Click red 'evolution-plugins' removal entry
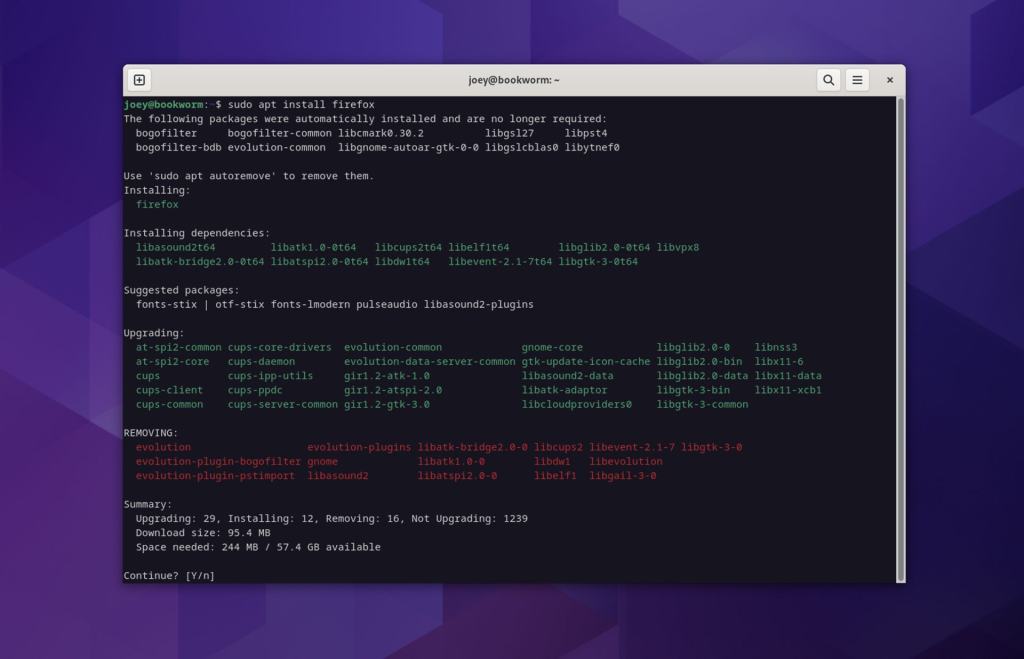Screen dimensions: 1024x659 (359, 447)
